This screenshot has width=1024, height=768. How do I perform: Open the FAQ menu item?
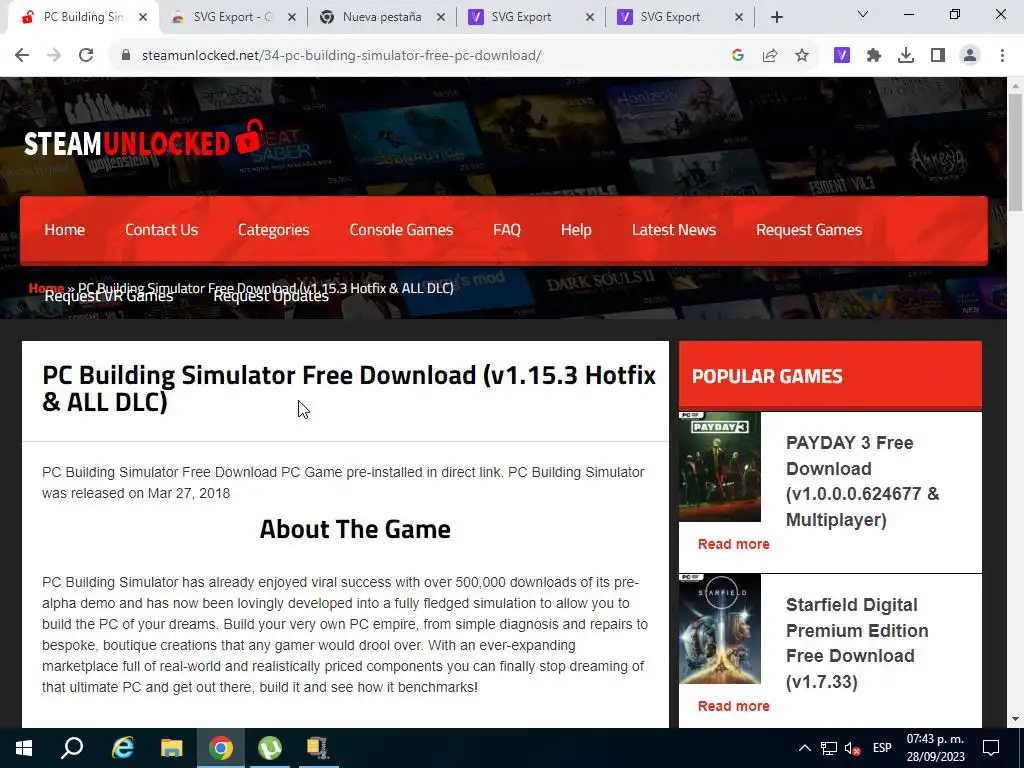[x=507, y=230]
